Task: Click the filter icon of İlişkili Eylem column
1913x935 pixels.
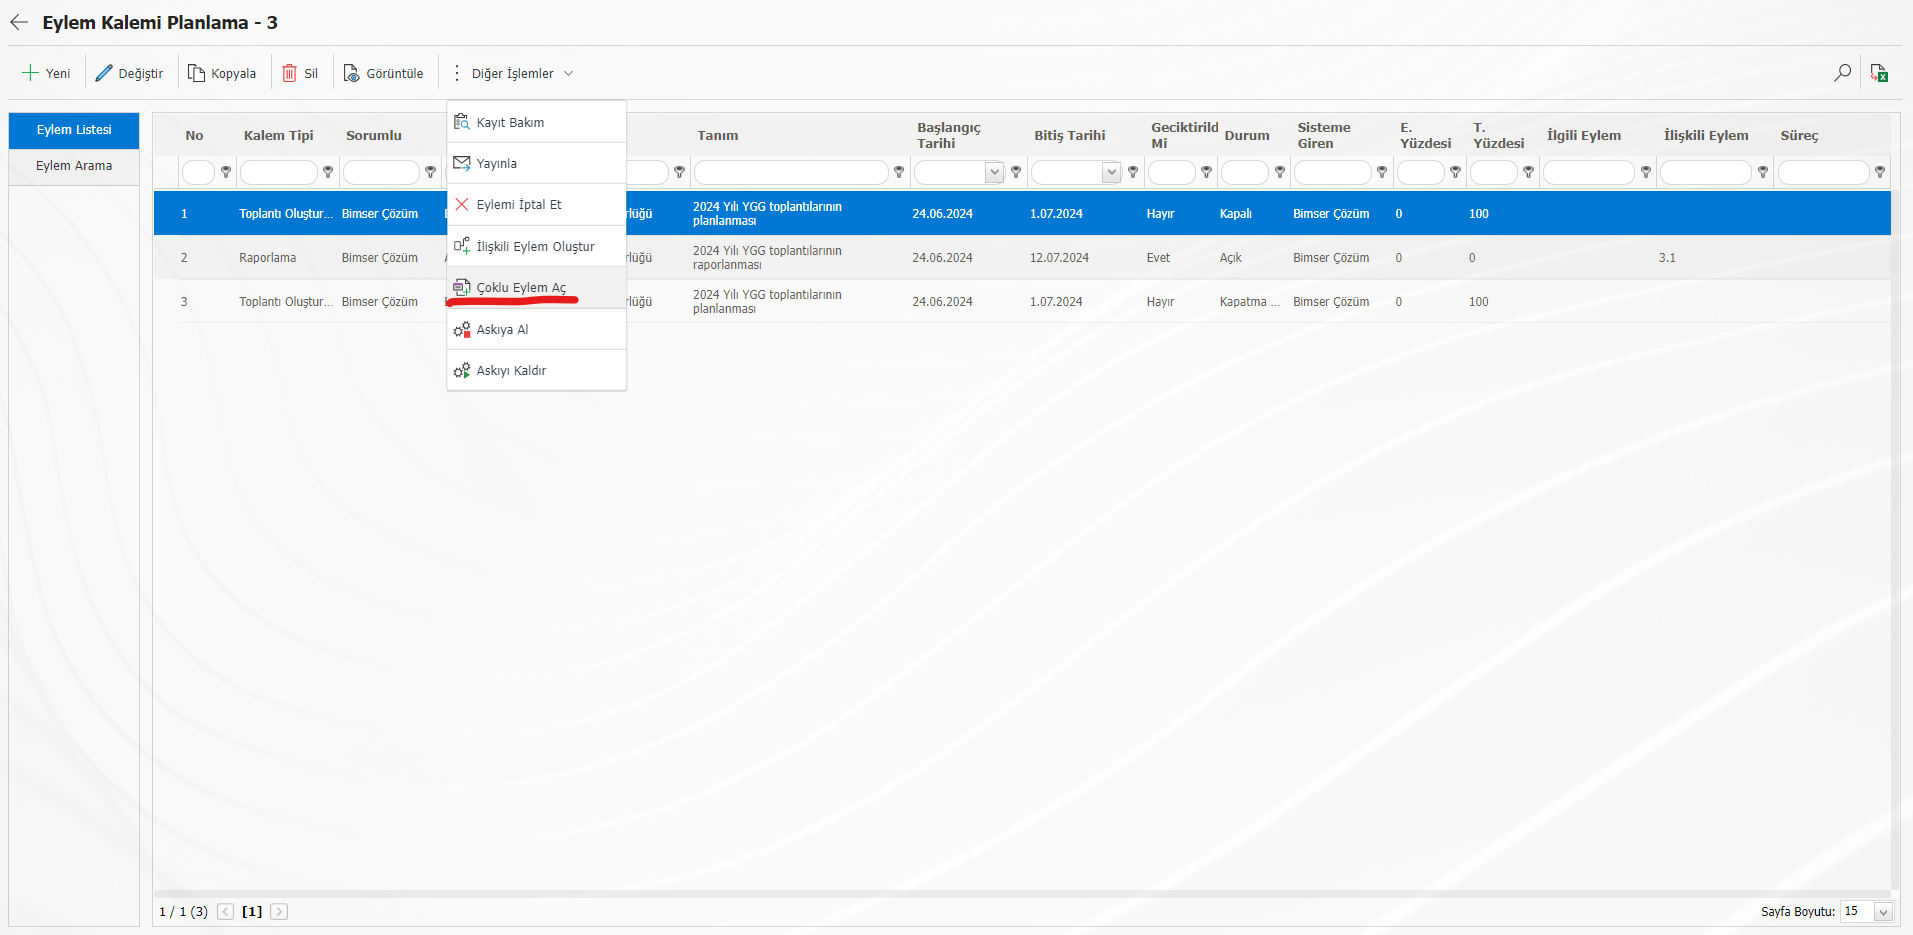Action: pyautogui.click(x=1763, y=172)
